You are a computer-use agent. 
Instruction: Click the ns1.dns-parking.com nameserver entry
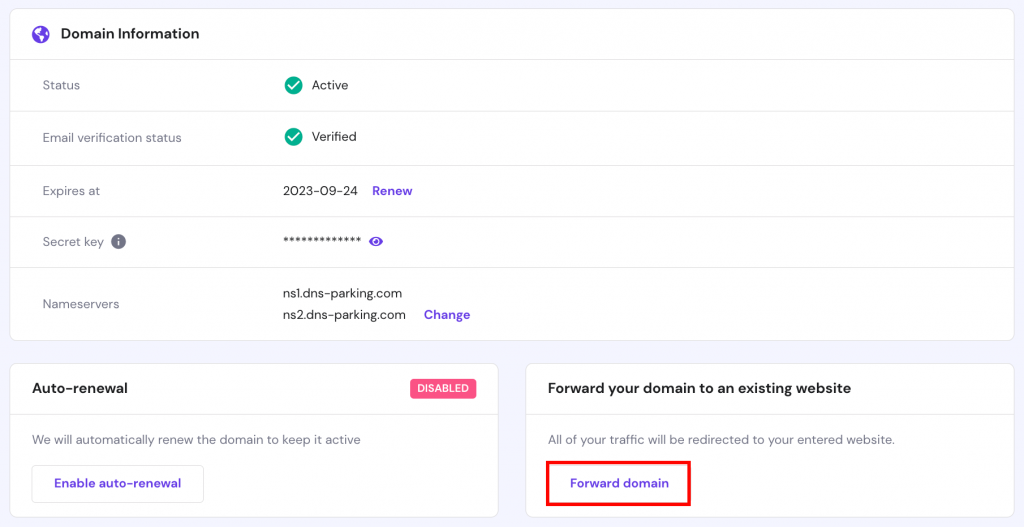click(342, 294)
